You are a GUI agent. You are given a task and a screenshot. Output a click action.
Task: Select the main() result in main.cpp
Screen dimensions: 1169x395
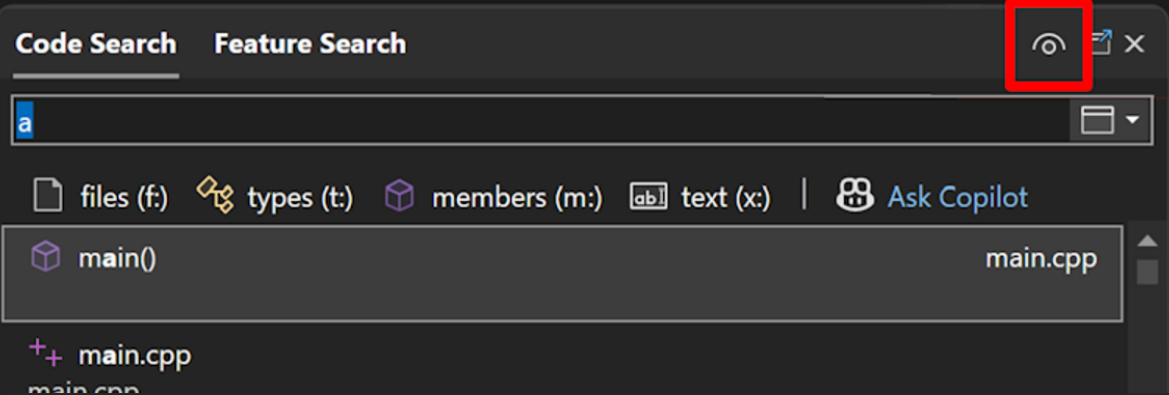pos(563,274)
